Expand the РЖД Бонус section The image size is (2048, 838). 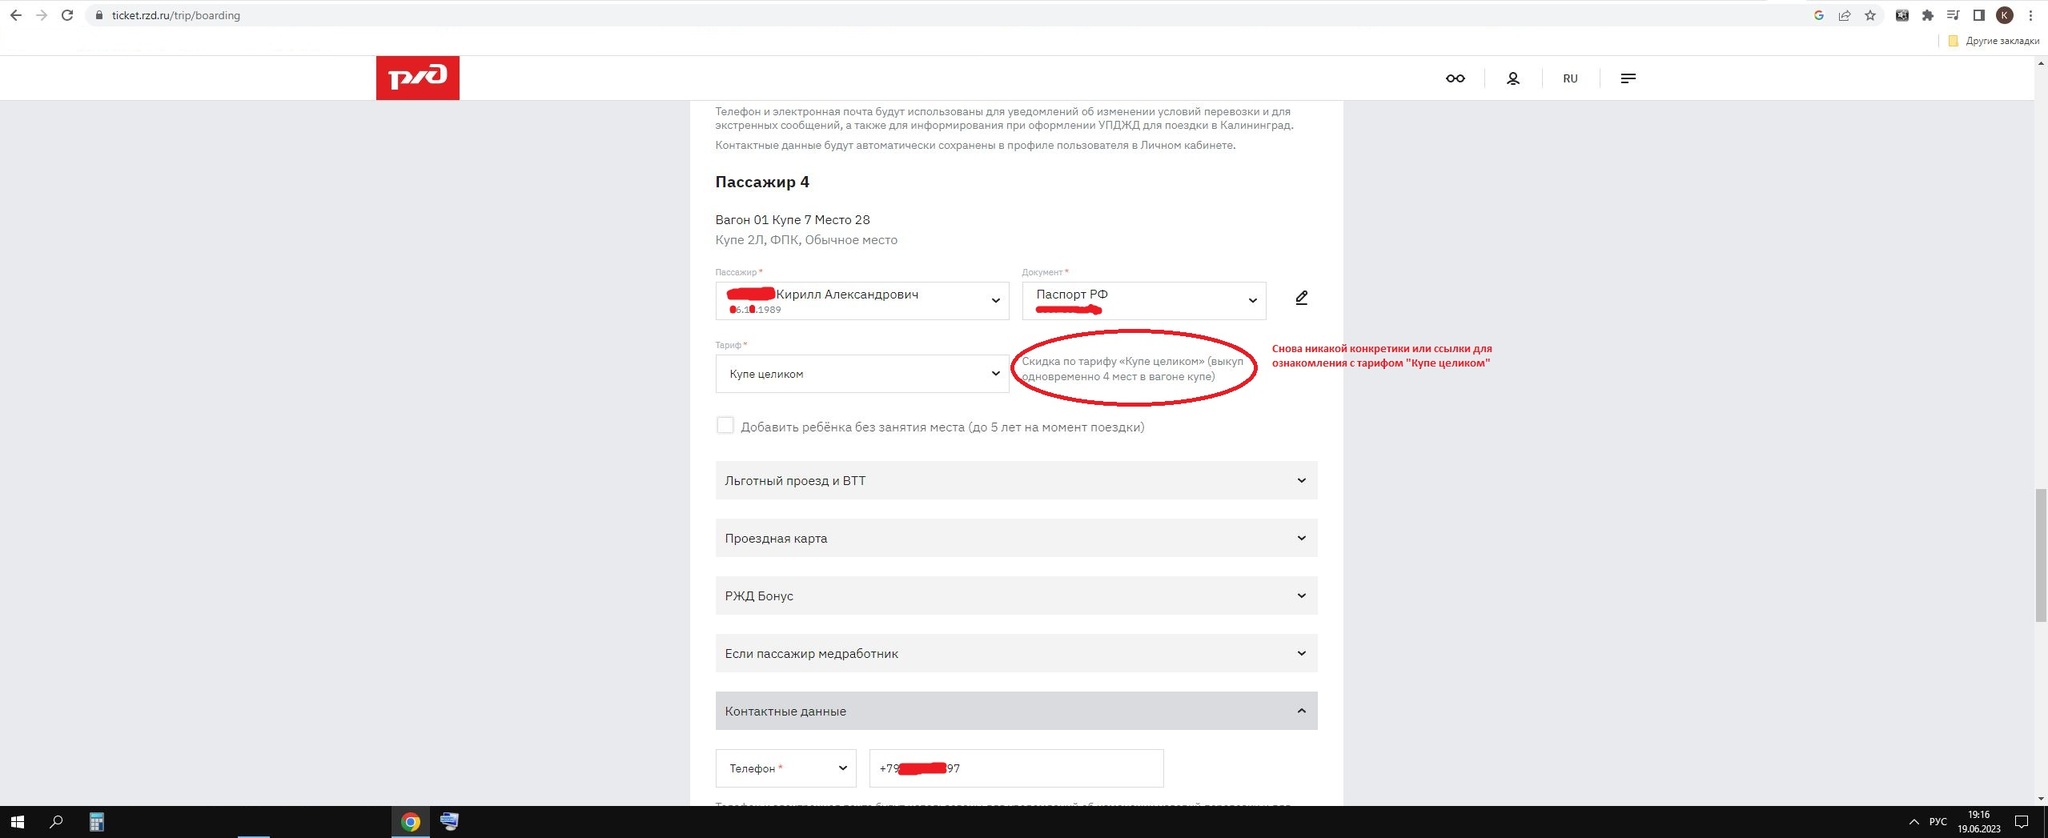tap(1016, 596)
